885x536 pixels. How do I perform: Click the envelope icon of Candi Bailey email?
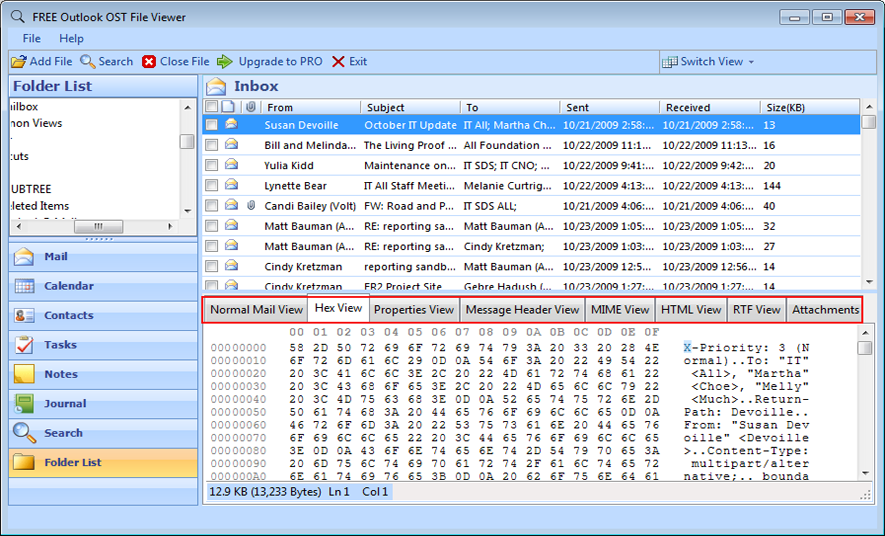tap(231, 205)
